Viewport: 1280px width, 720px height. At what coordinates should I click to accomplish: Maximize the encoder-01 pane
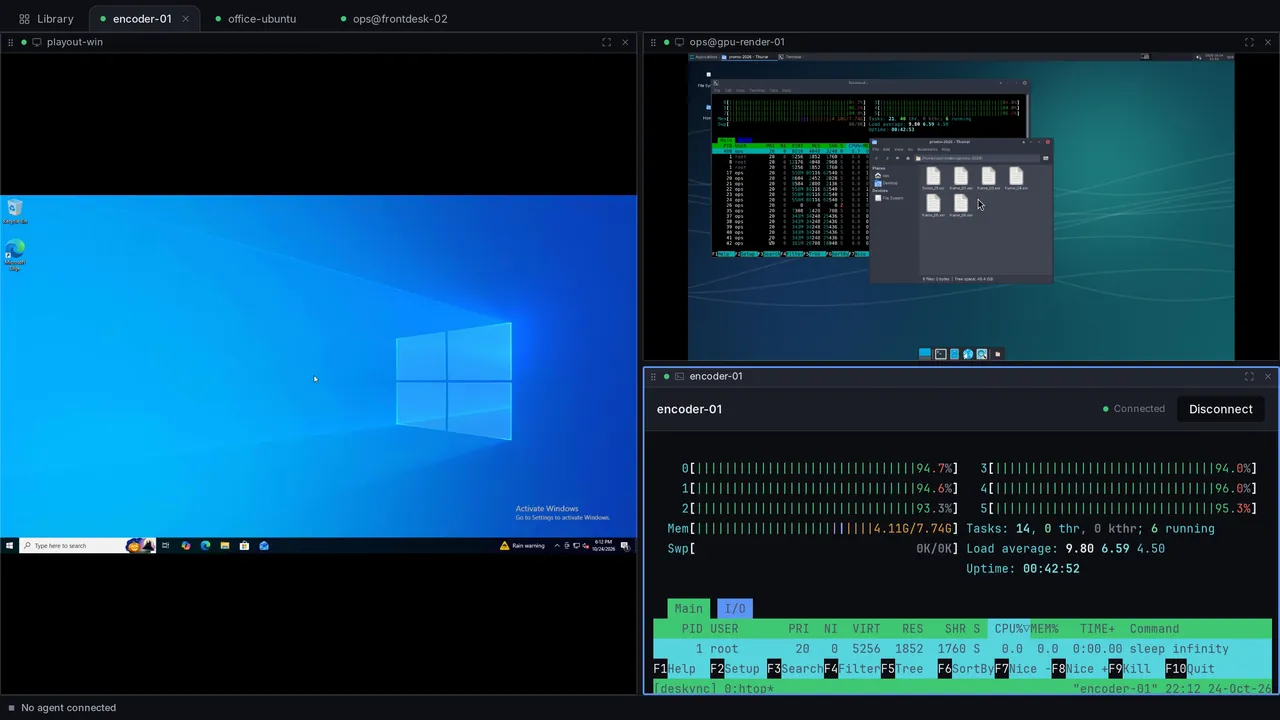(1249, 376)
